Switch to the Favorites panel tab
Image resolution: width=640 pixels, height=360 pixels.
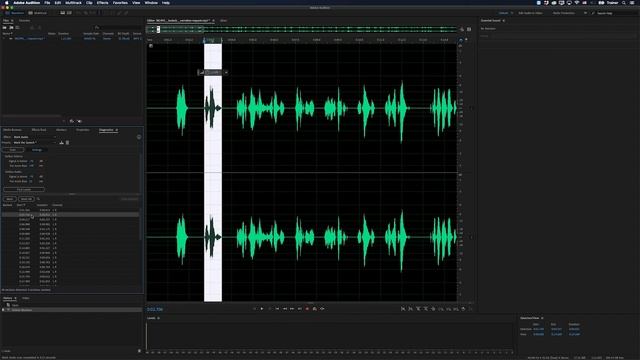tap(24, 20)
